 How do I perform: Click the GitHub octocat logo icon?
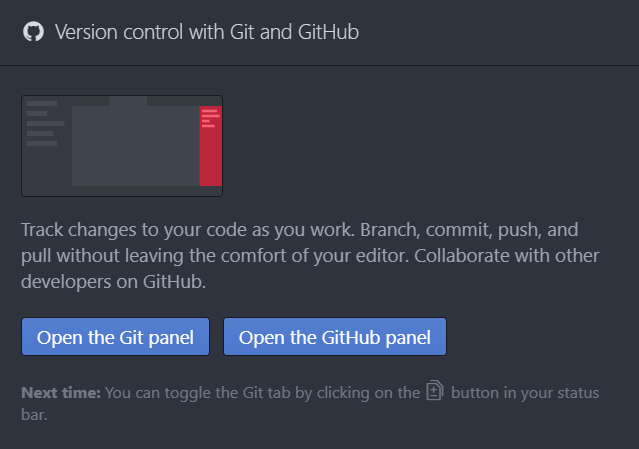pos(33,32)
